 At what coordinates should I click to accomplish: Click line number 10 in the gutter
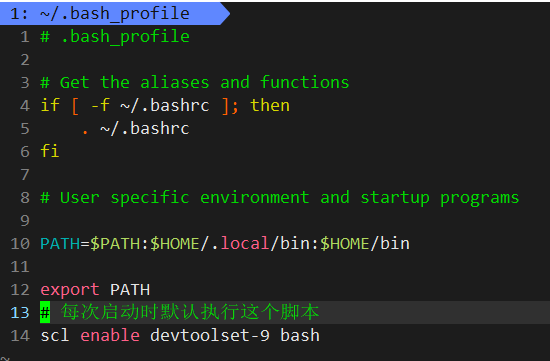[x=20, y=244]
